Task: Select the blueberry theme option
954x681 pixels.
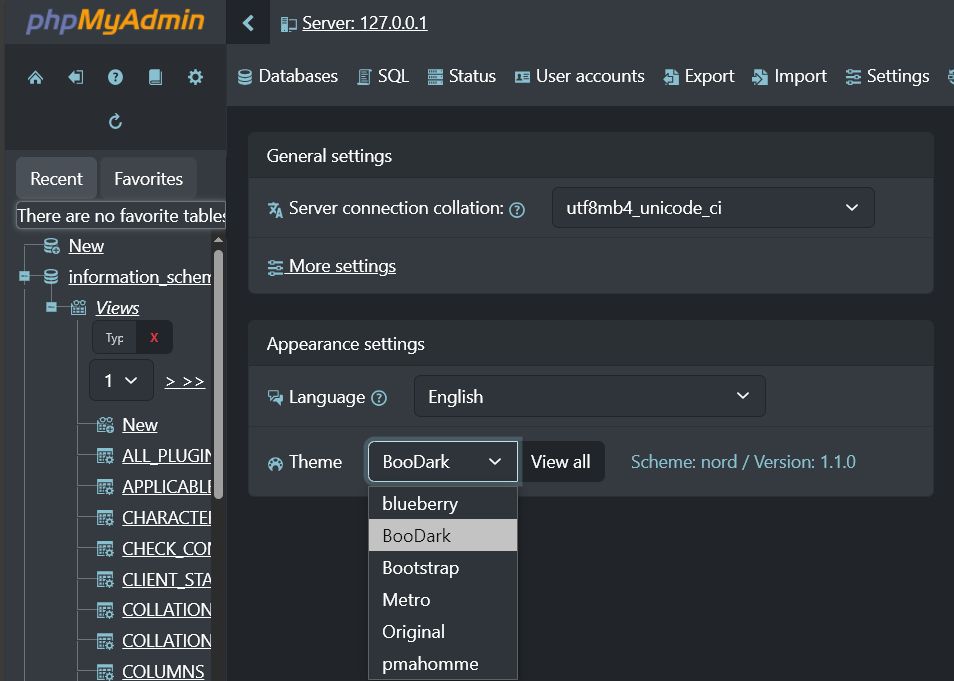Action: point(443,503)
